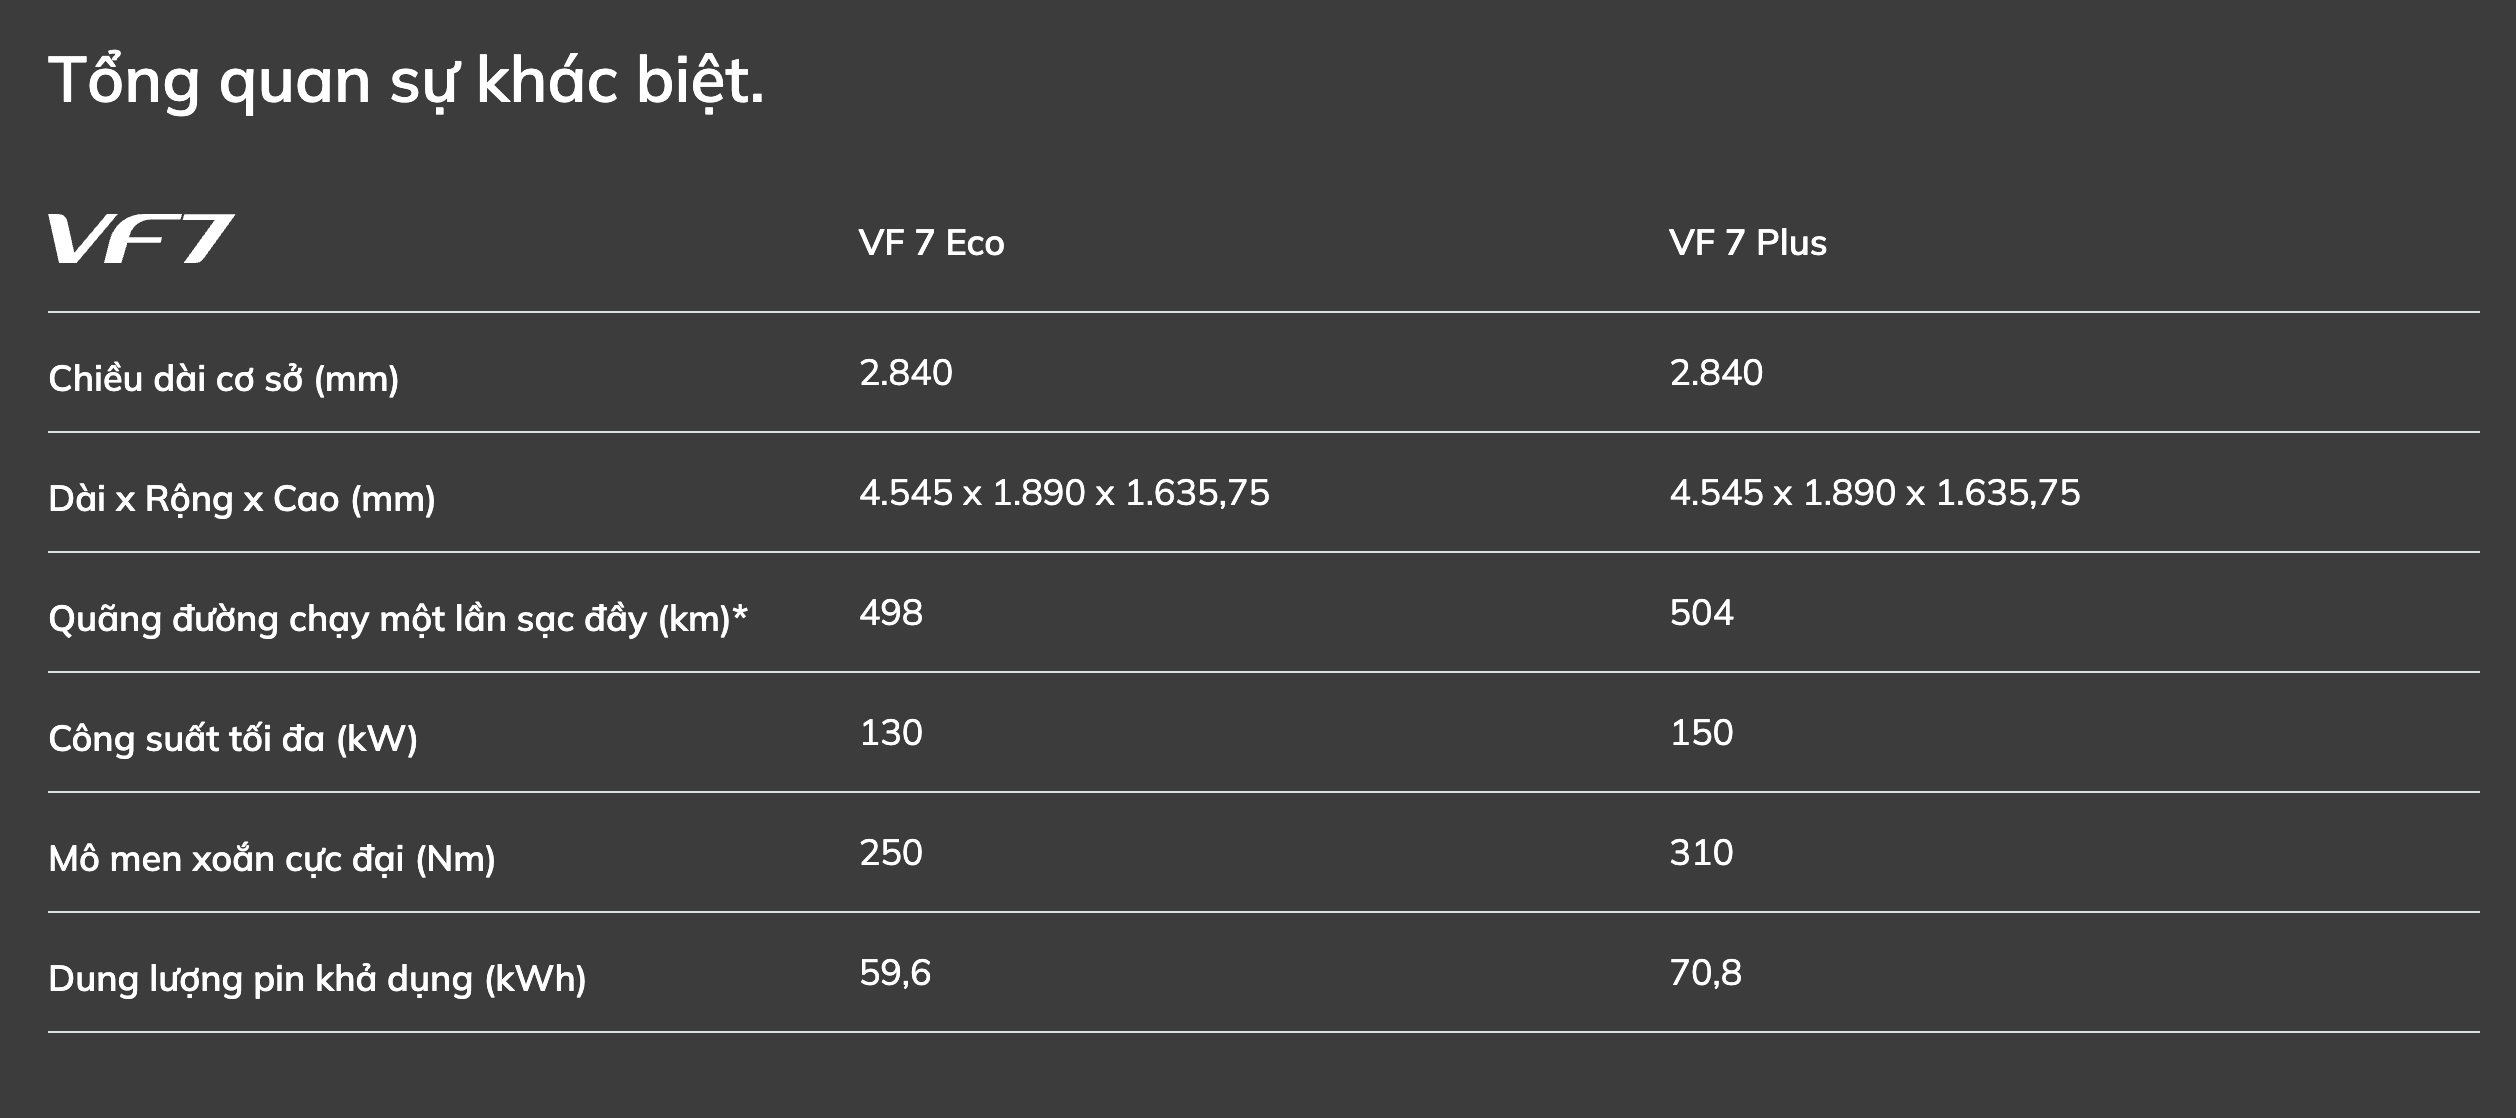Click the 'Dung lượng pin khả dụng (kWh)' label
This screenshot has width=2516, height=1118.
[317, 979]
